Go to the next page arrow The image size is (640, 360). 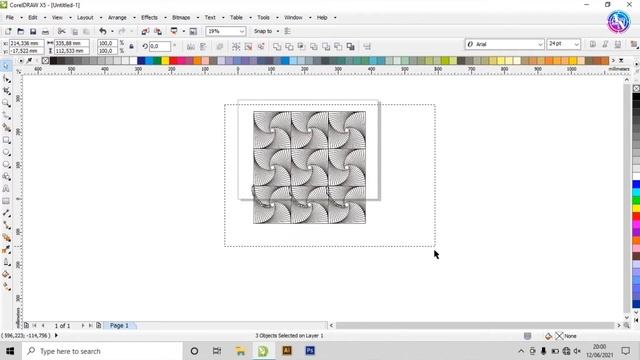(x=83, y=325)
